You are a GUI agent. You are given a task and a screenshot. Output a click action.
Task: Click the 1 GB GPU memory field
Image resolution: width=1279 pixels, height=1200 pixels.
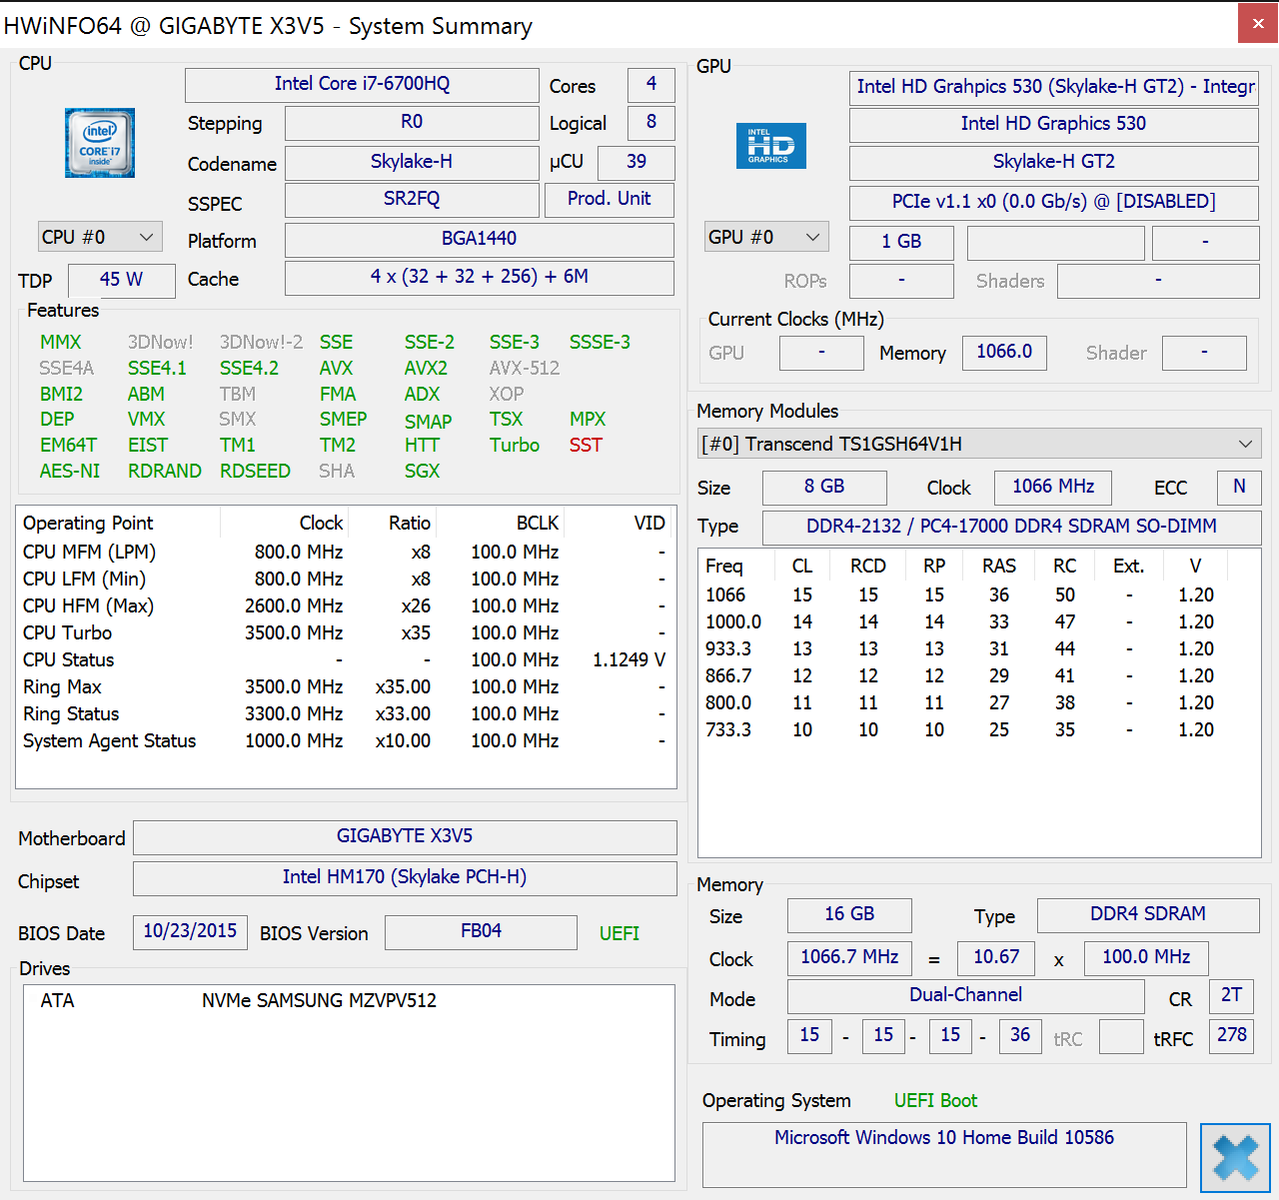coord(902,243)
